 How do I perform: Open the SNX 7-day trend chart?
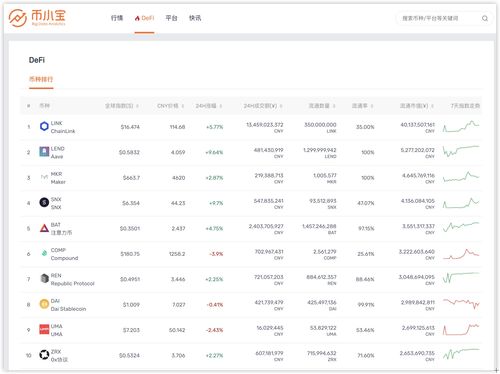[461, 203]
